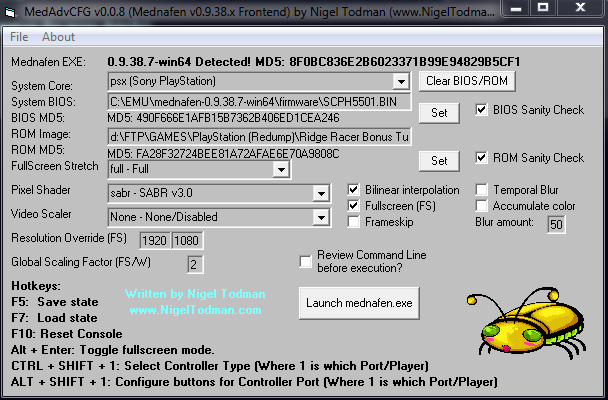This screenshot has width=608, height=400.
Task: Click Set button for ROM Image
Action: click(439, 160)
